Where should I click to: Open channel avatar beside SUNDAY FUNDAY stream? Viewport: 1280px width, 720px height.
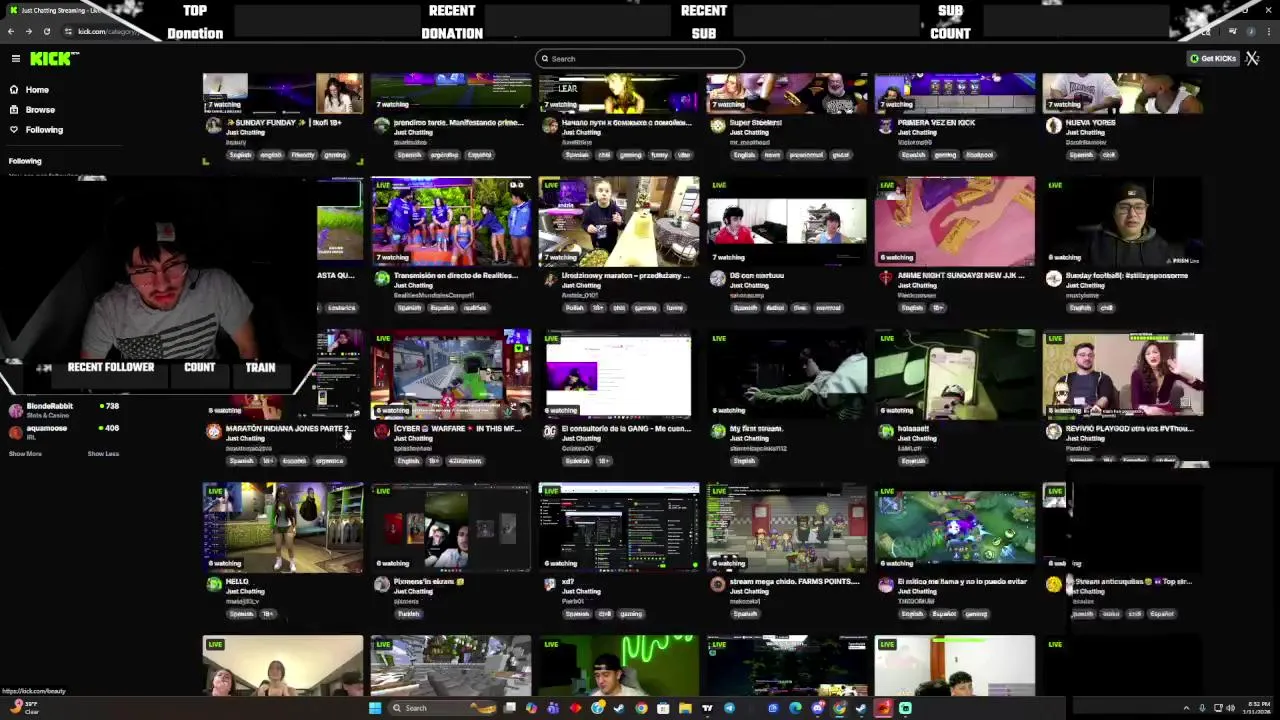point(213,126)
